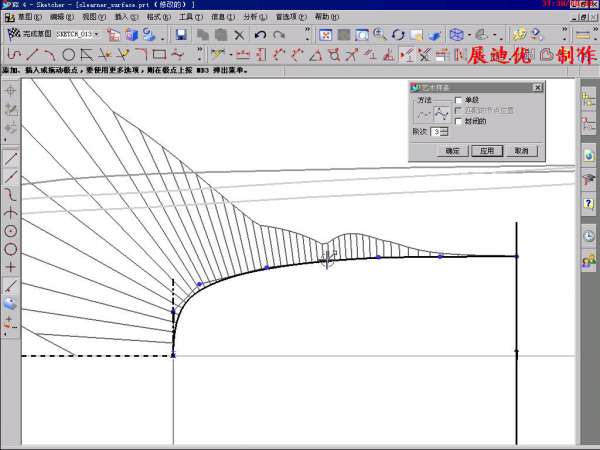Click the Undo arrow in the toolbar
The height and width of the screenshot is (450, 600).
(260, 35)
